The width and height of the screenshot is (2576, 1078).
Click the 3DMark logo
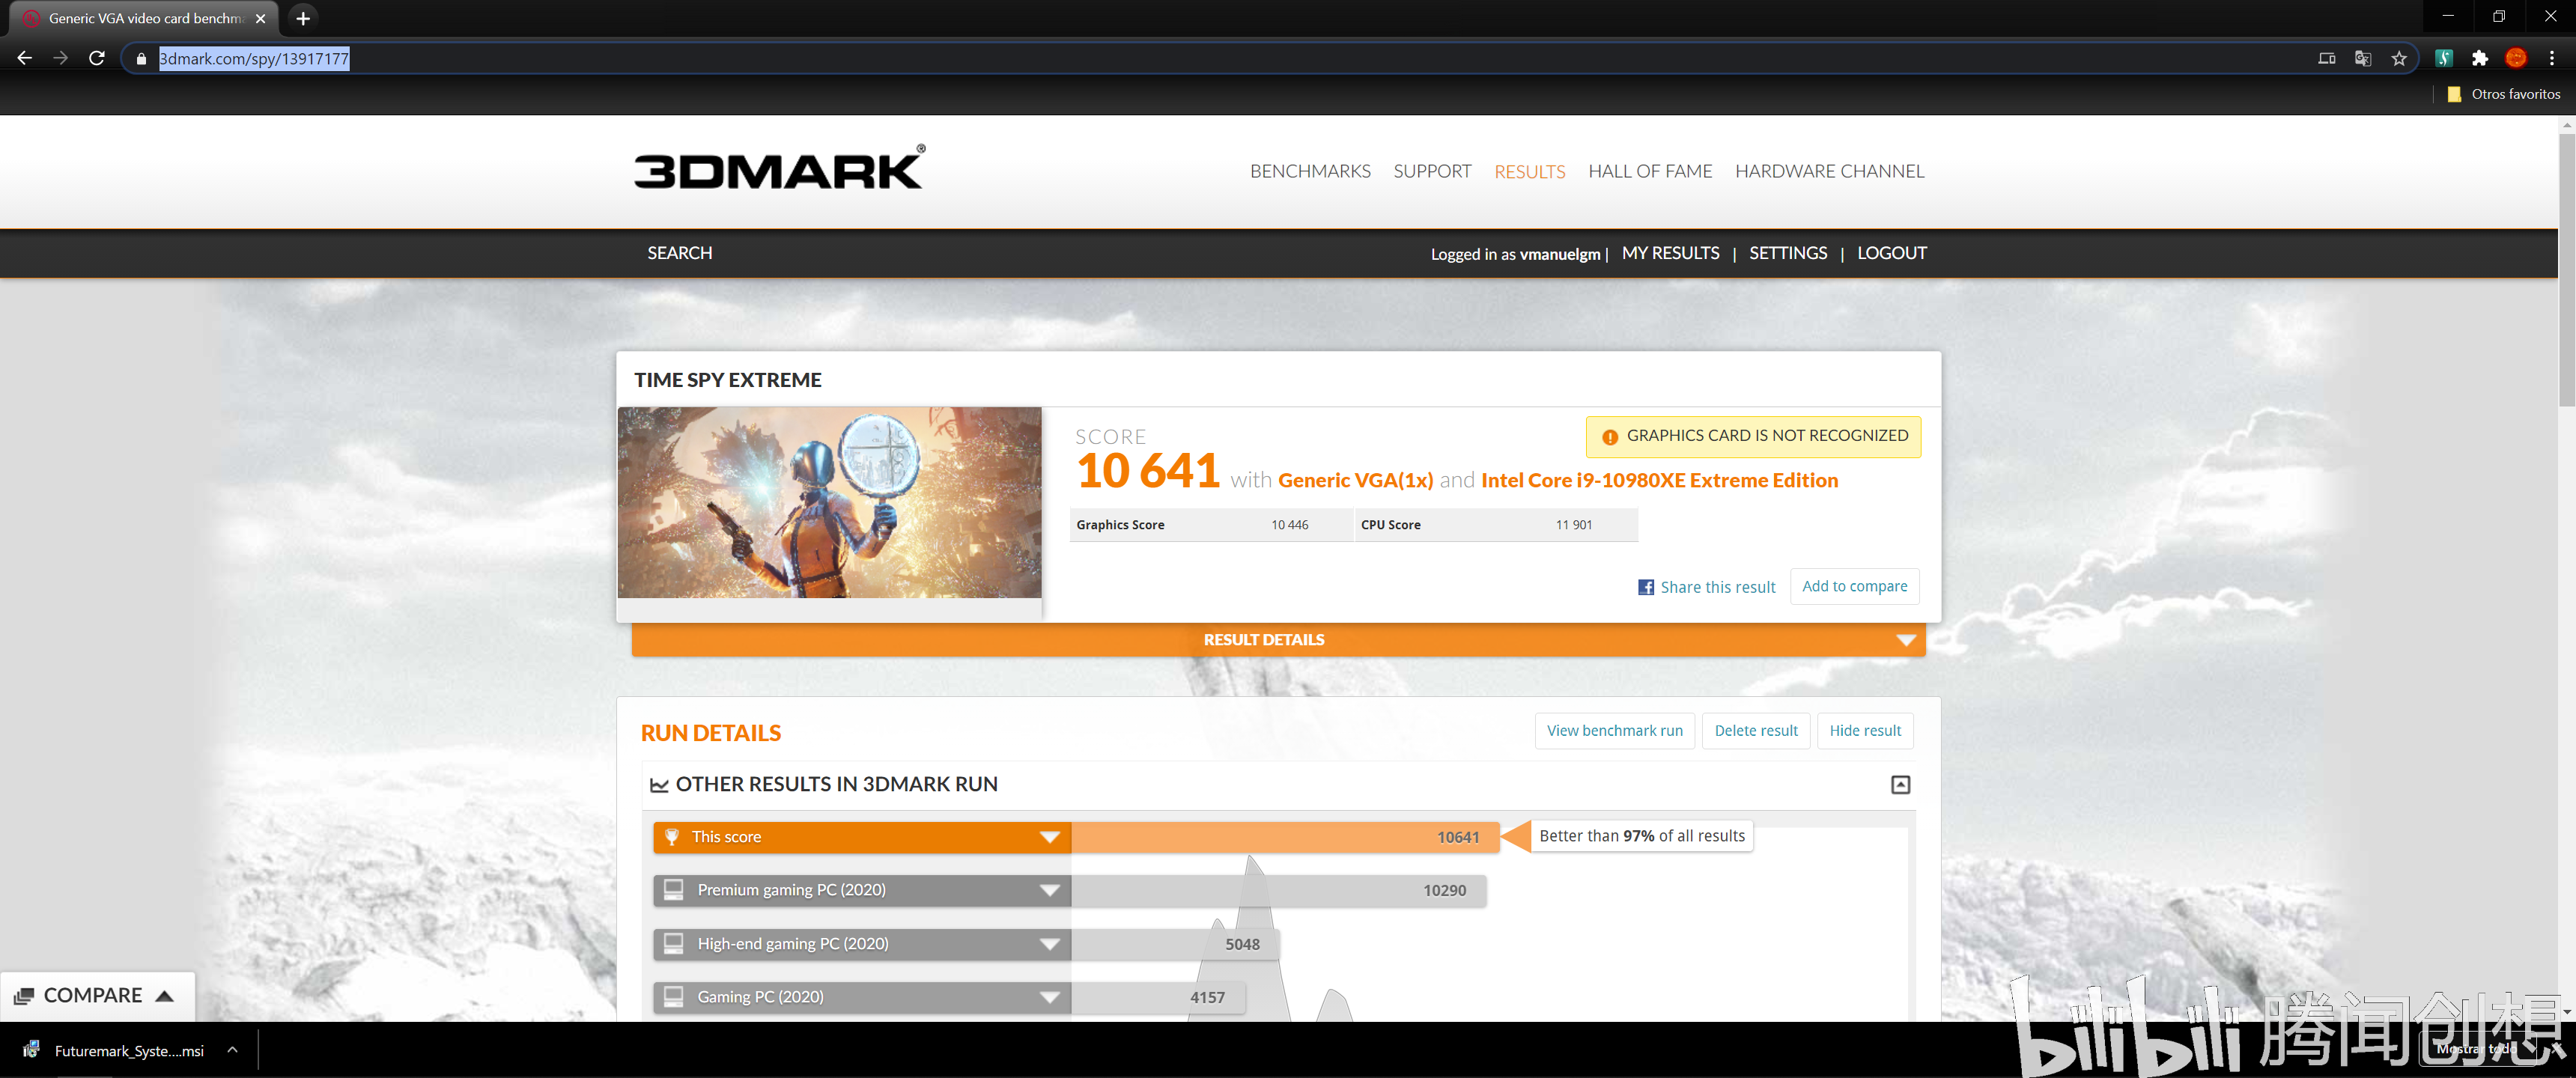(x=779, y=169)
